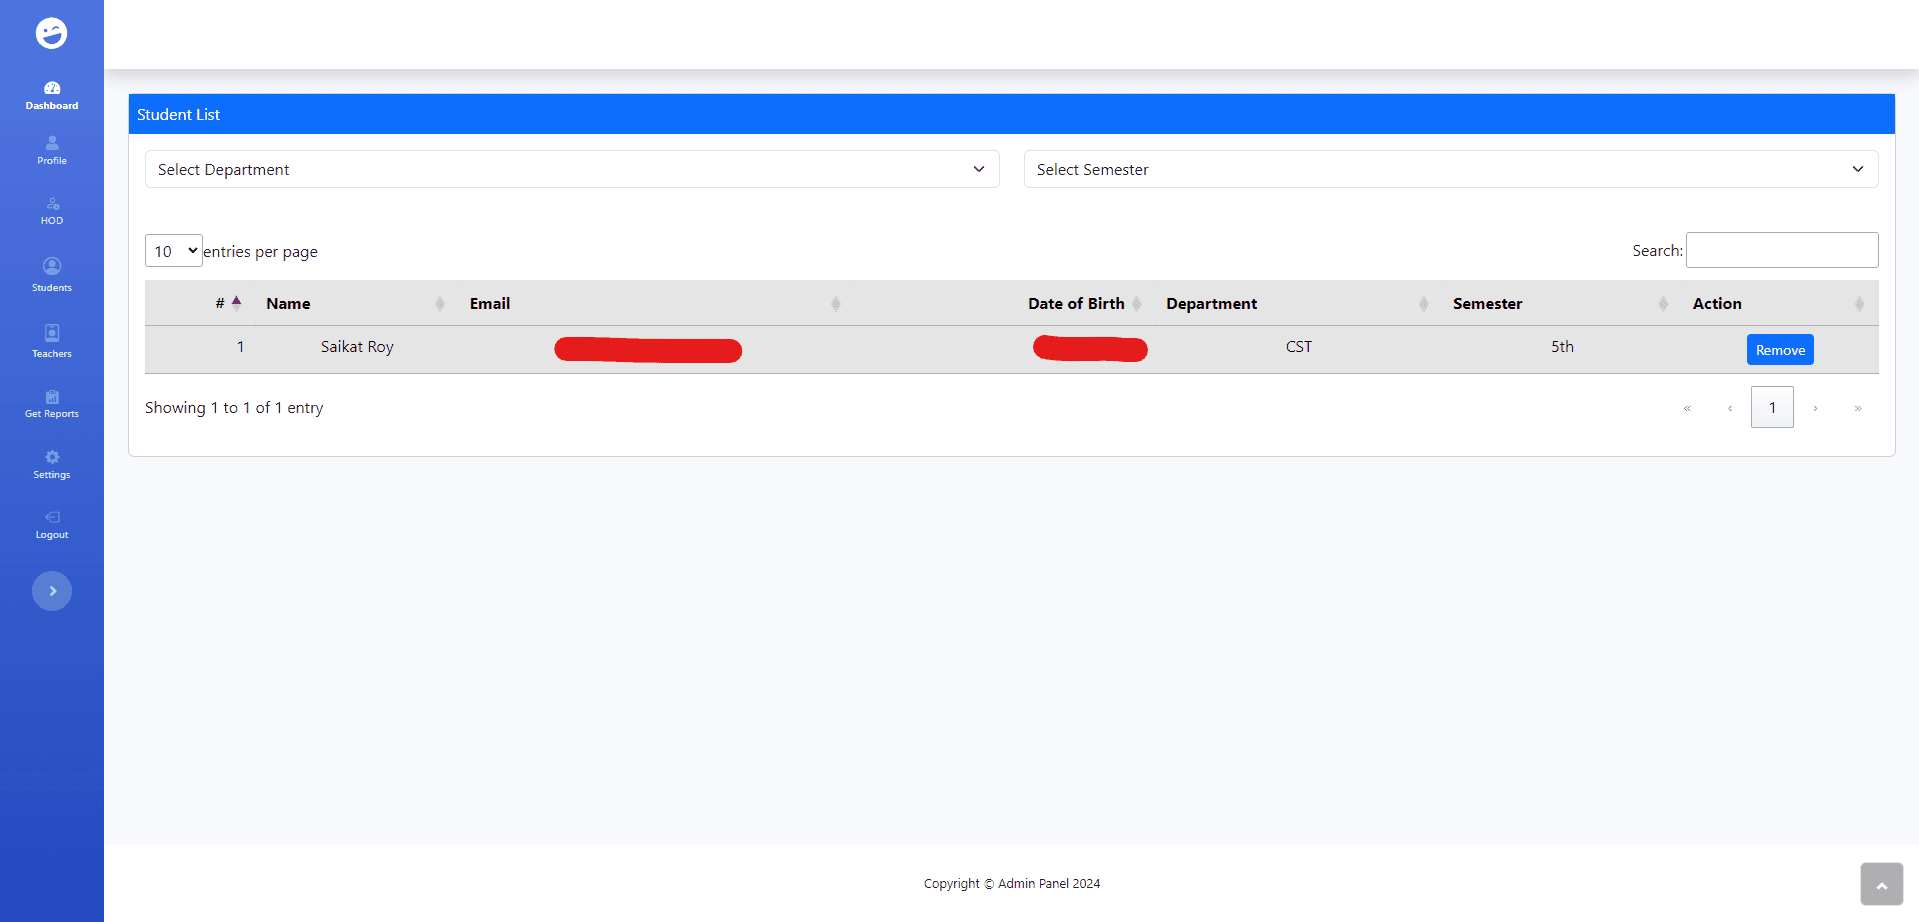Open the Select Department dropdown

click(x=572, y=169)
